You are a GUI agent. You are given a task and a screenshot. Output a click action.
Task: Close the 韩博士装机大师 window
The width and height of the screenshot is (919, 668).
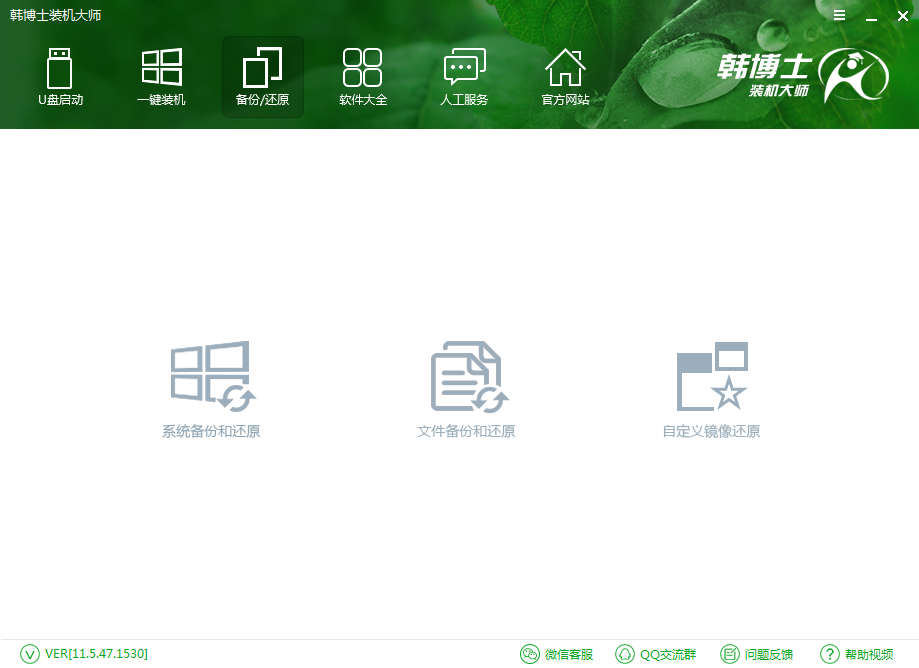pos(901,15)
